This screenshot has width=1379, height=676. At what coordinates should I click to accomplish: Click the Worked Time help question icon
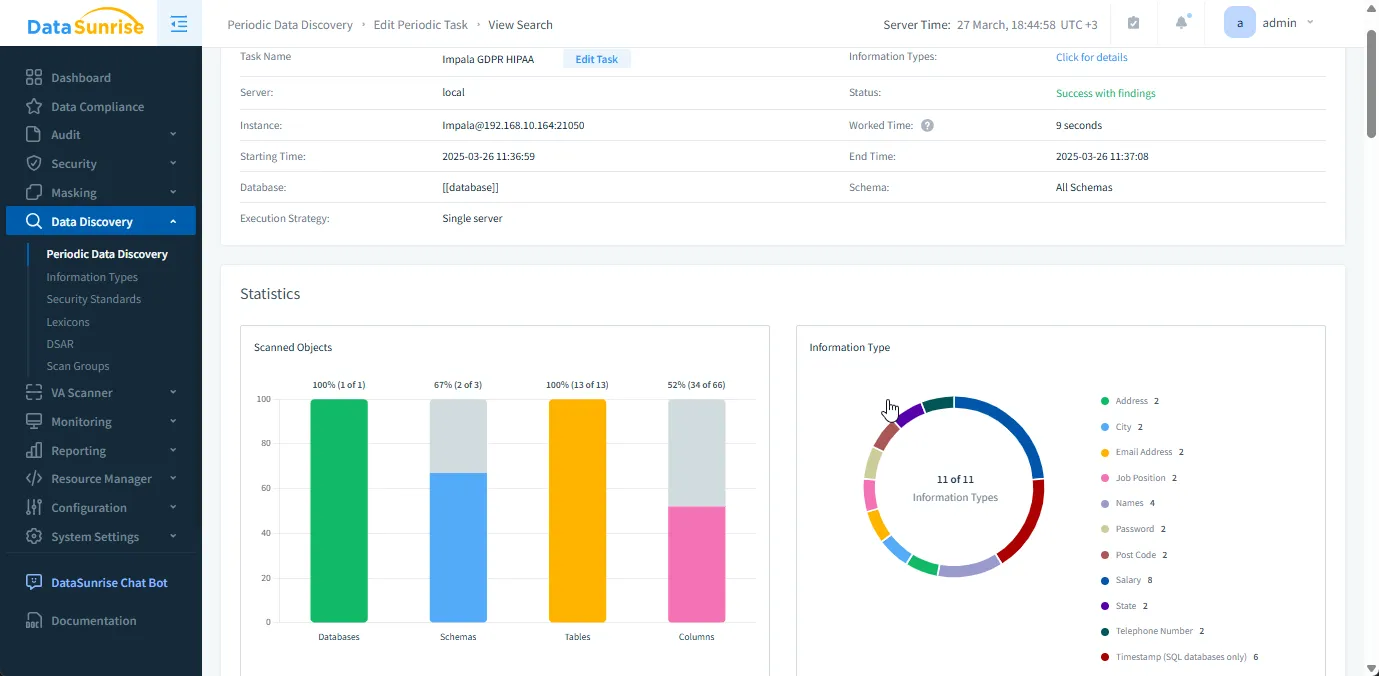[927, 126]
